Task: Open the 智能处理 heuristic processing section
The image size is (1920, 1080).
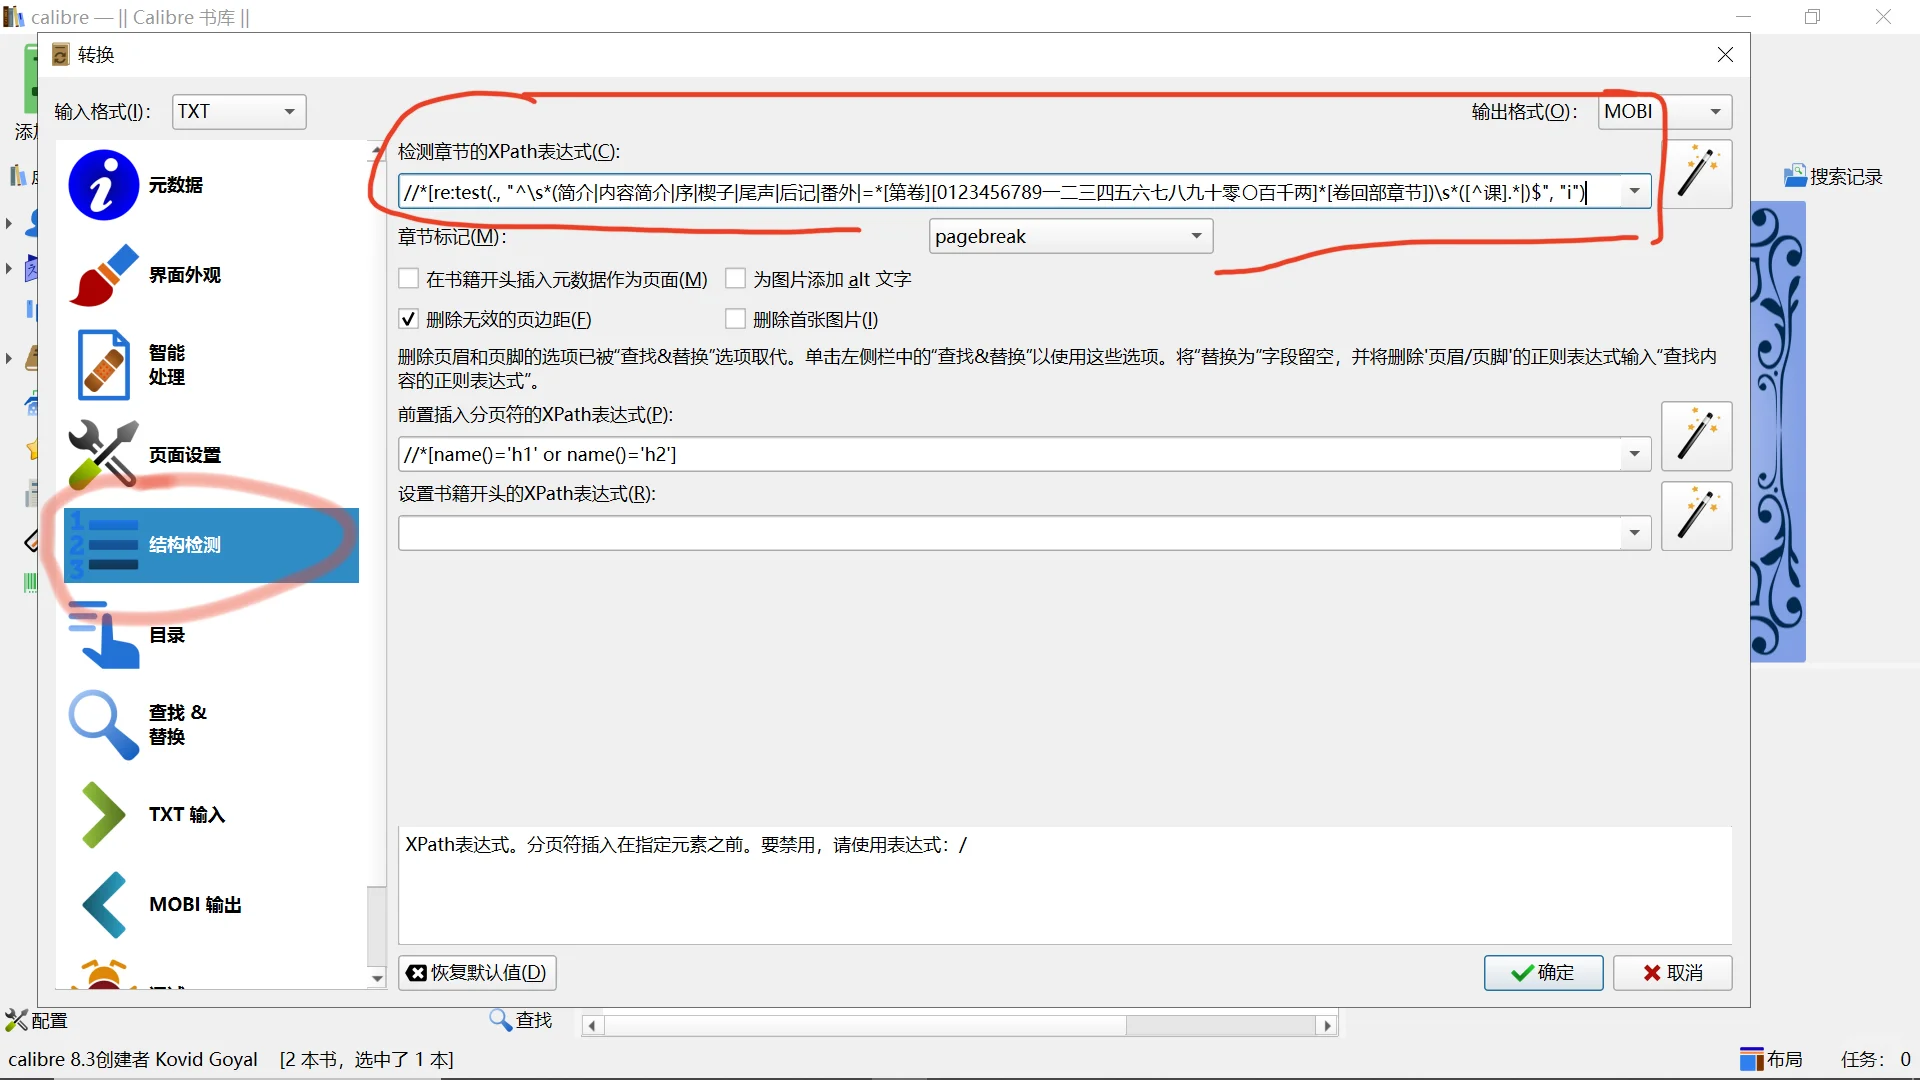Action: pyautogui.click(x=211, y=365)
